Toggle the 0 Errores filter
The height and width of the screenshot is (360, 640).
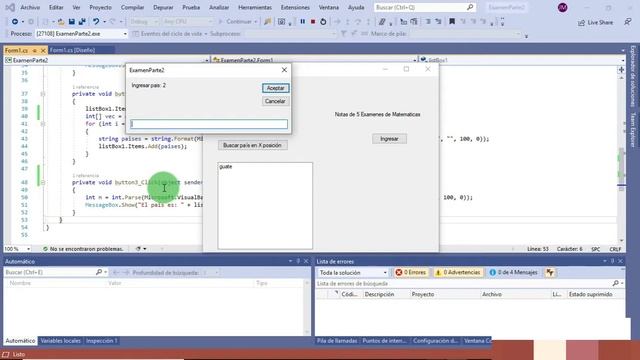(411, 272)
